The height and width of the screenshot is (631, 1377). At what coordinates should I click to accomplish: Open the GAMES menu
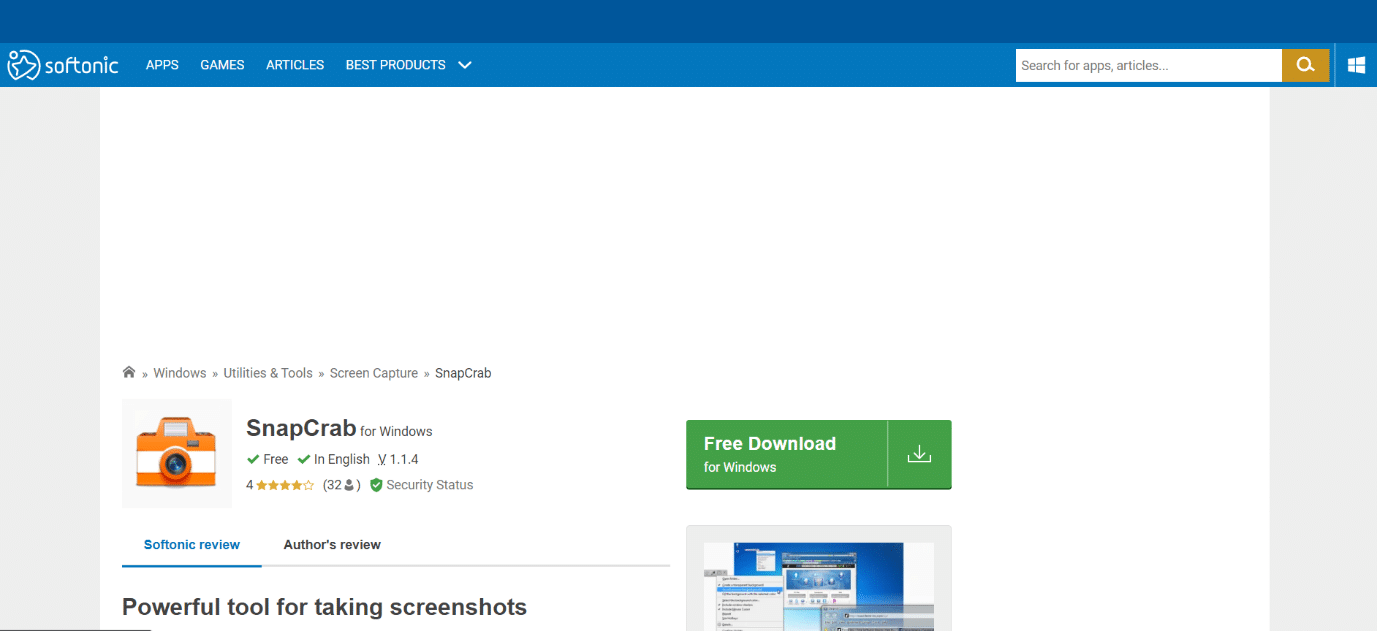[222, 65]
